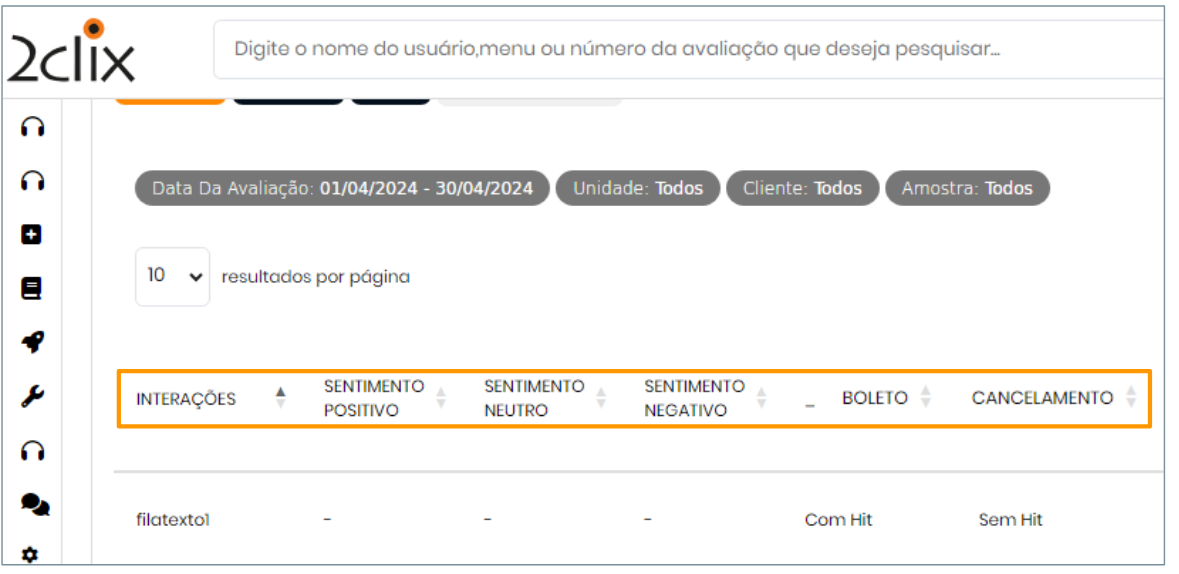This screenshot has width=1179, height=574.
Task: Sort by the Interações column arrows
Action: (x=281, y=398)
